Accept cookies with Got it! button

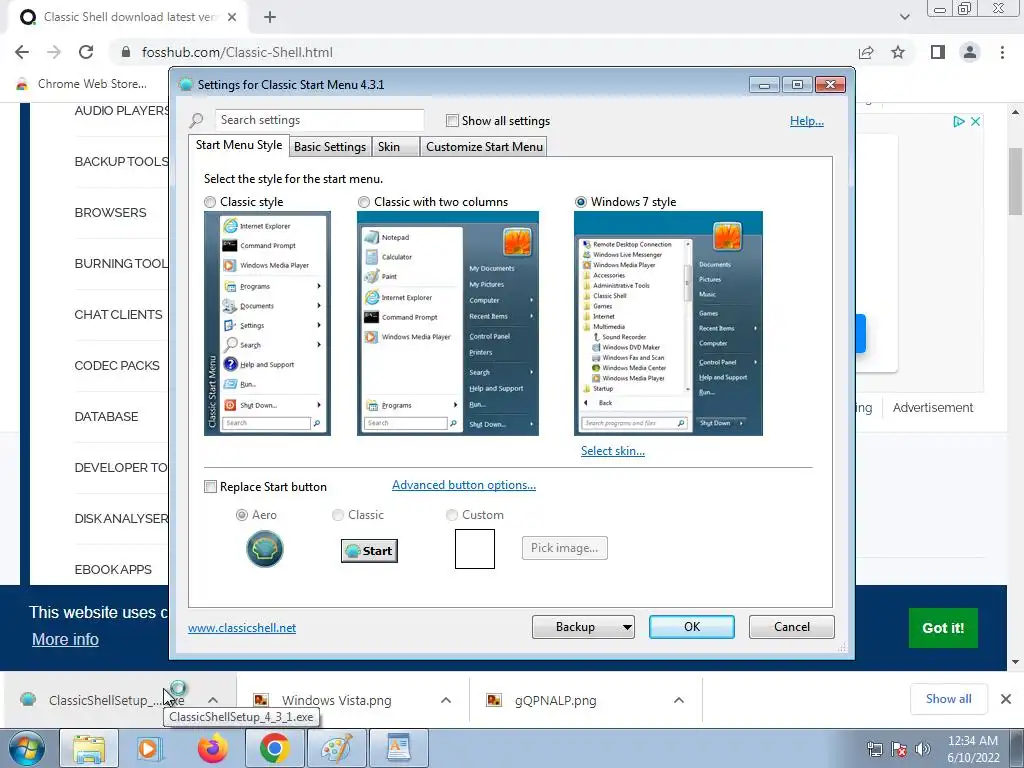point(943,628)
